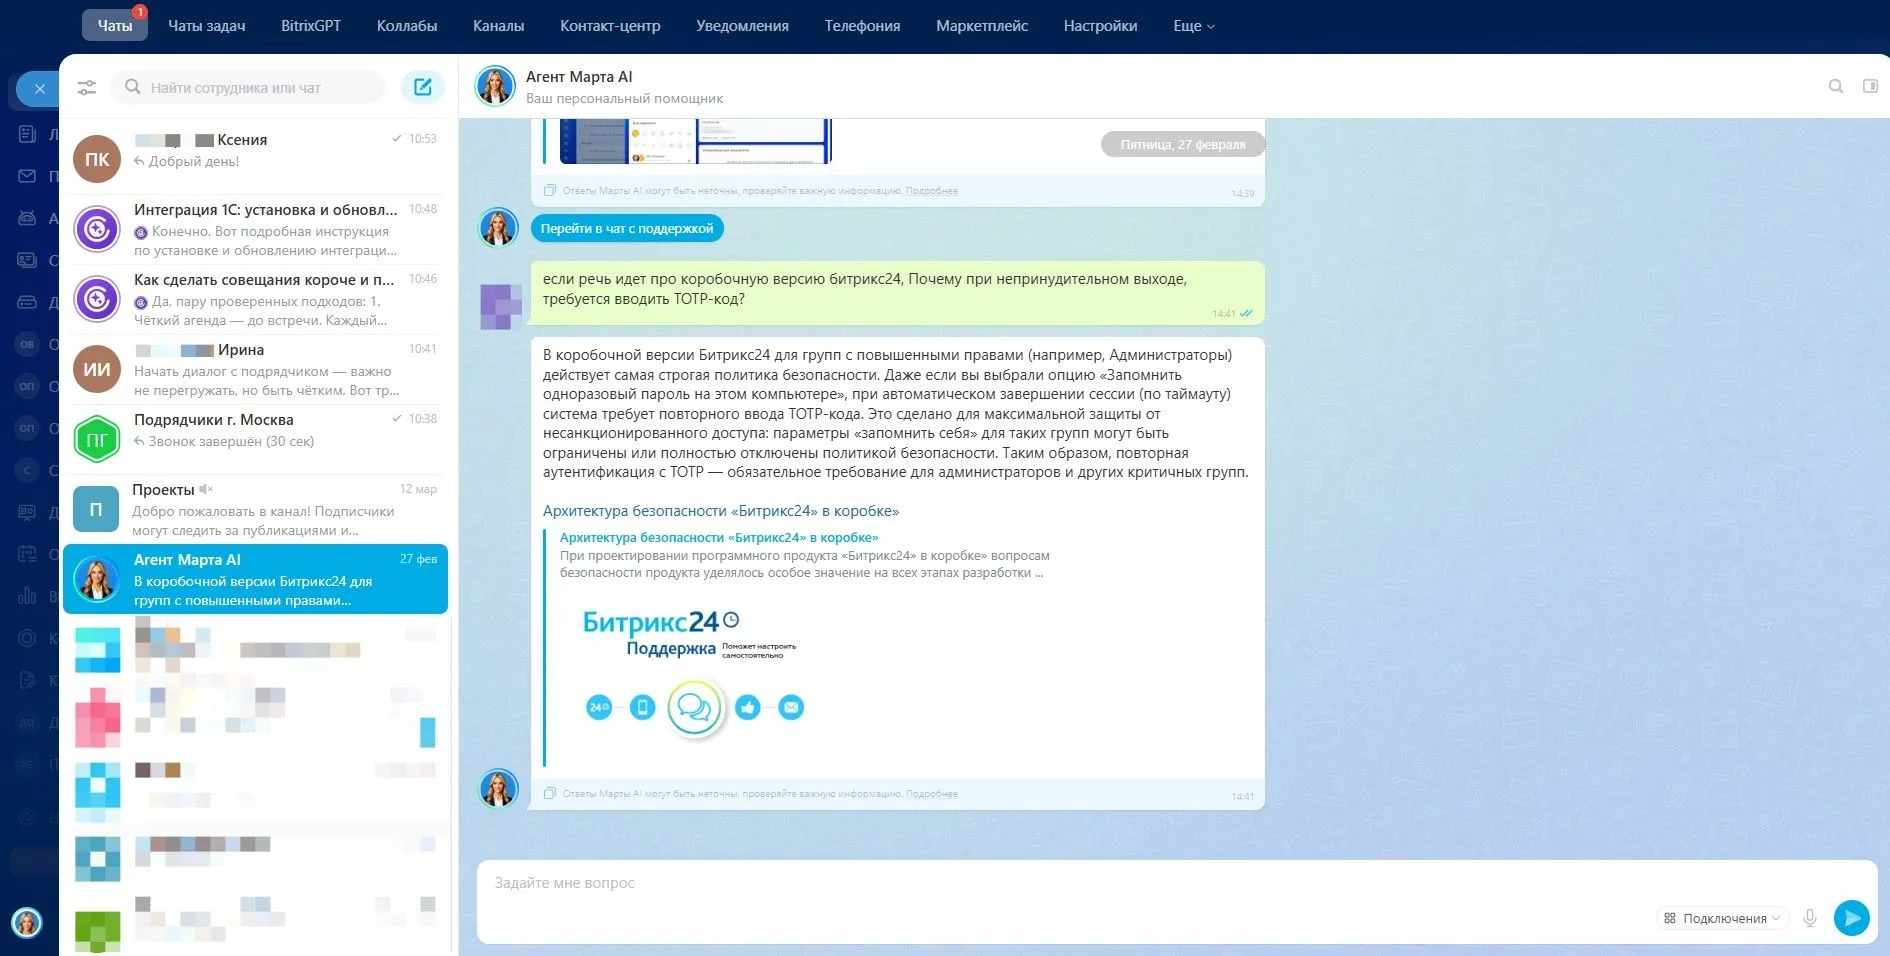
Task: Open chat list filter settings icon
Action: coord(87,88)
